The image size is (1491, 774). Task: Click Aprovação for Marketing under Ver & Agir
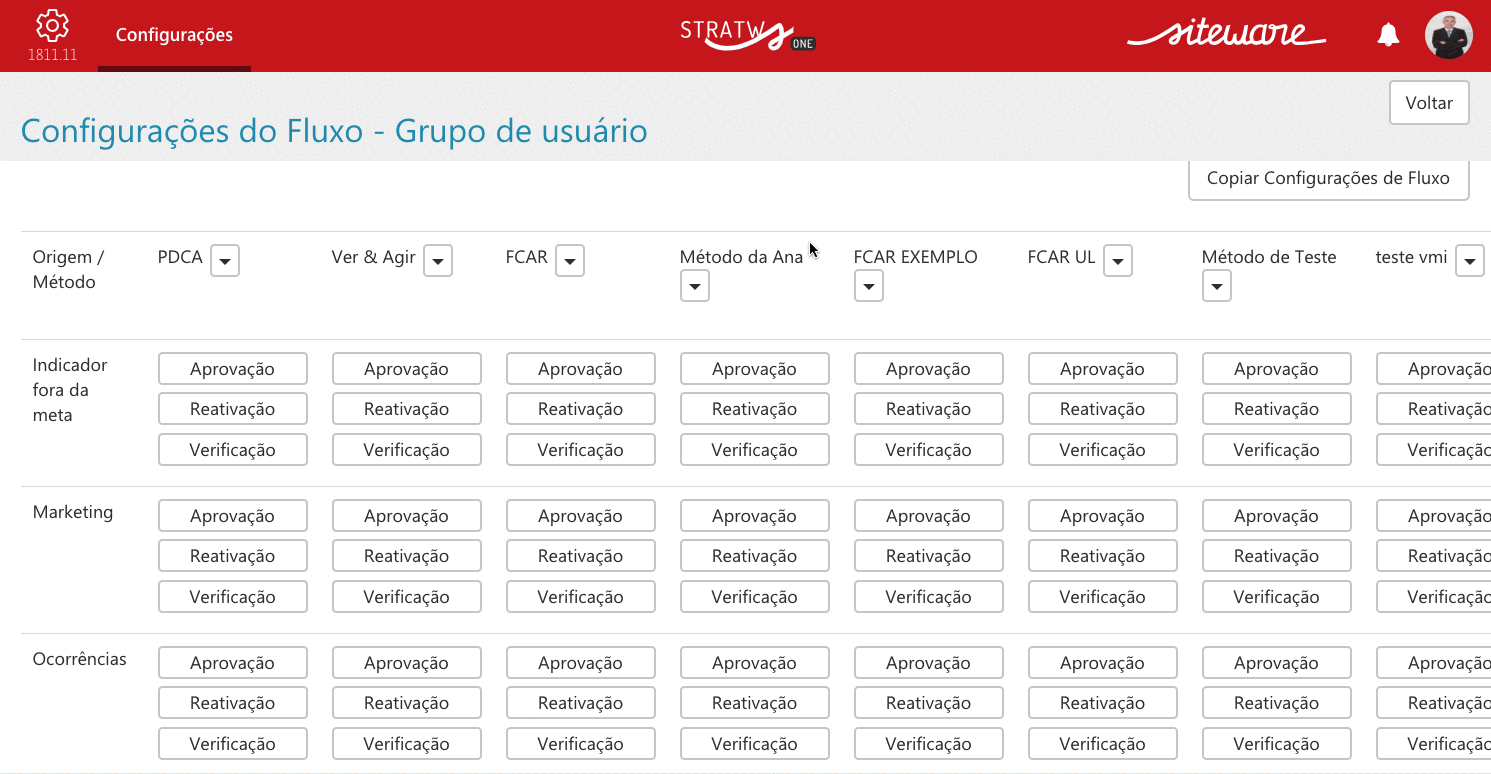click(x=407, y=516)
